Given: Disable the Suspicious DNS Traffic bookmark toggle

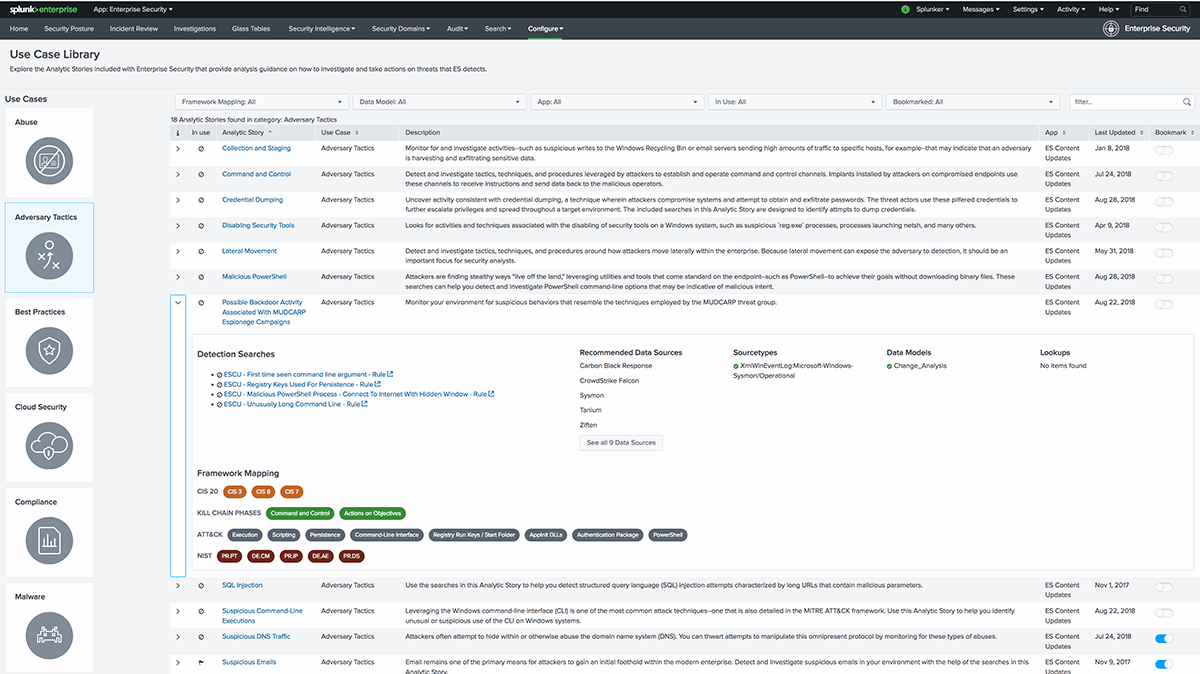Looking at the screenshot, I should pos(1164,636).
